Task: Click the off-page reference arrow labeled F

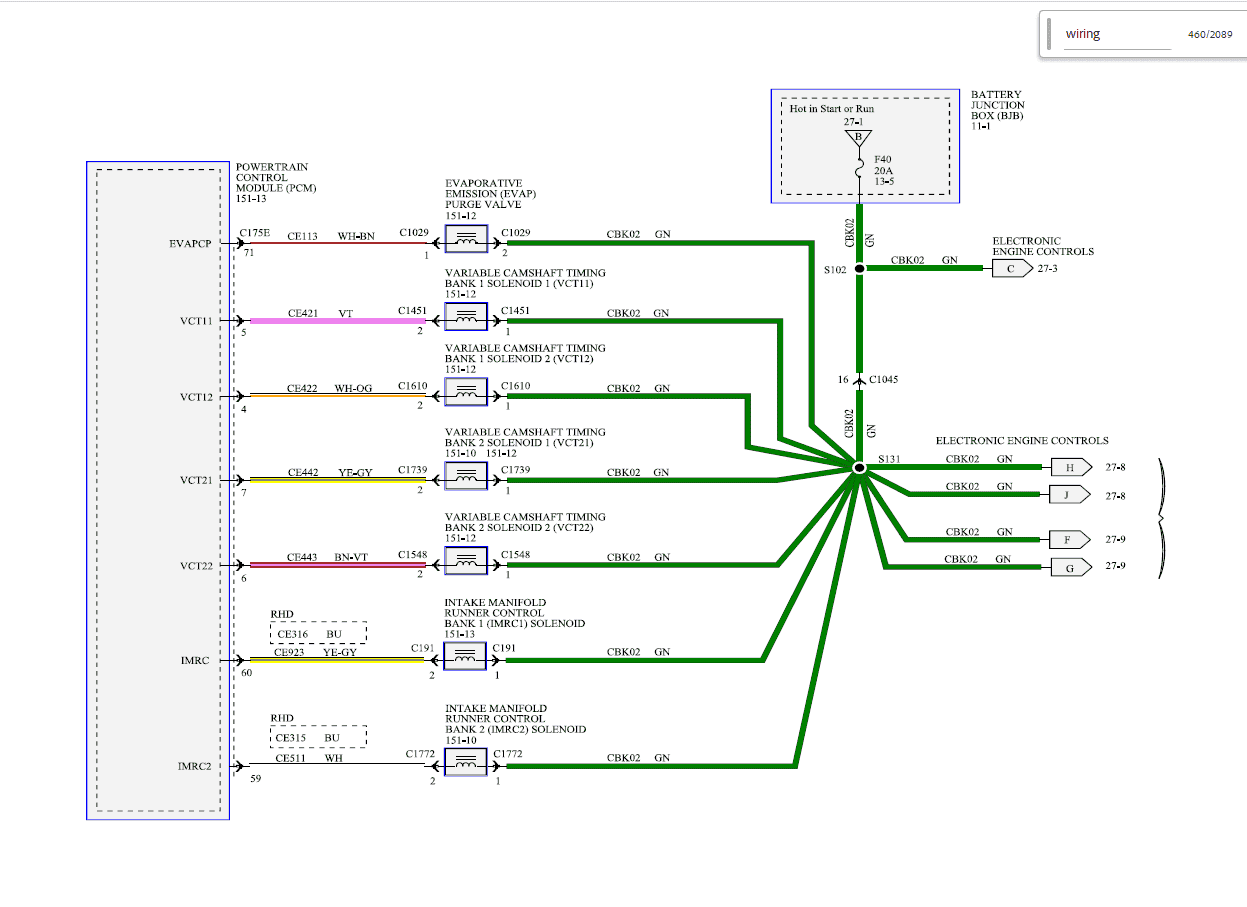Action: [x=1070, y=540]
